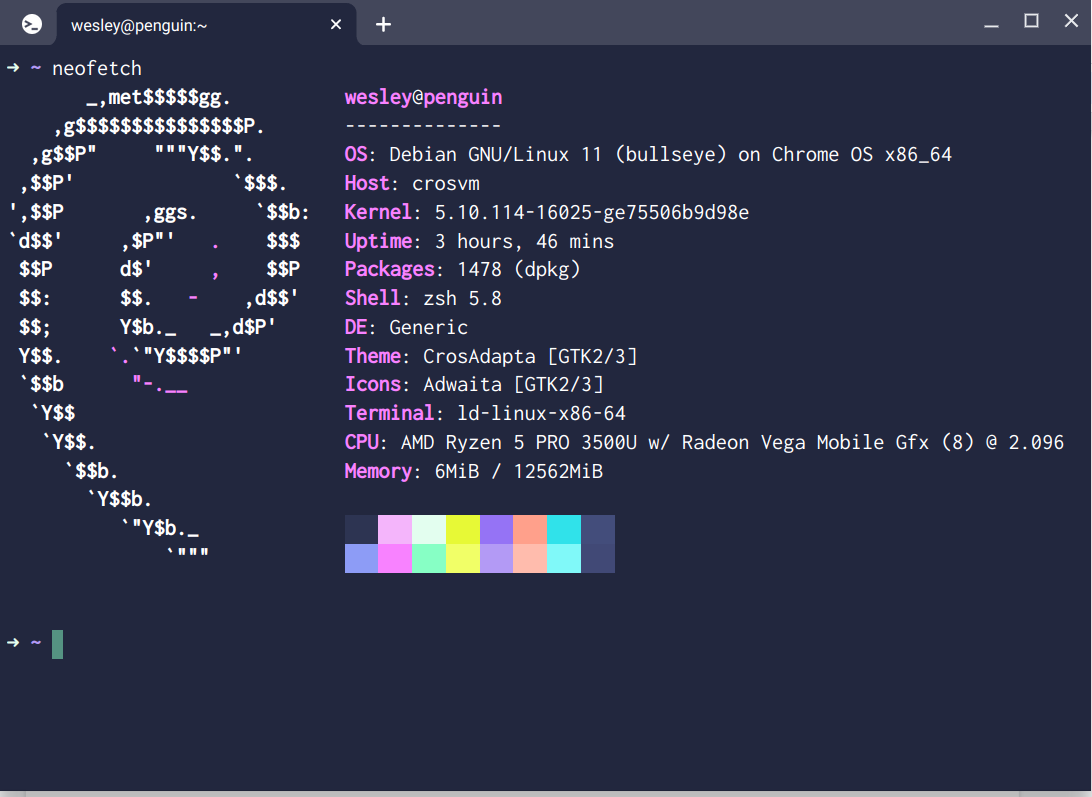Click the Memory value 6MiB / 12562MiB
The width and height of the screenshot is (1092, 797).
[519, 472]
